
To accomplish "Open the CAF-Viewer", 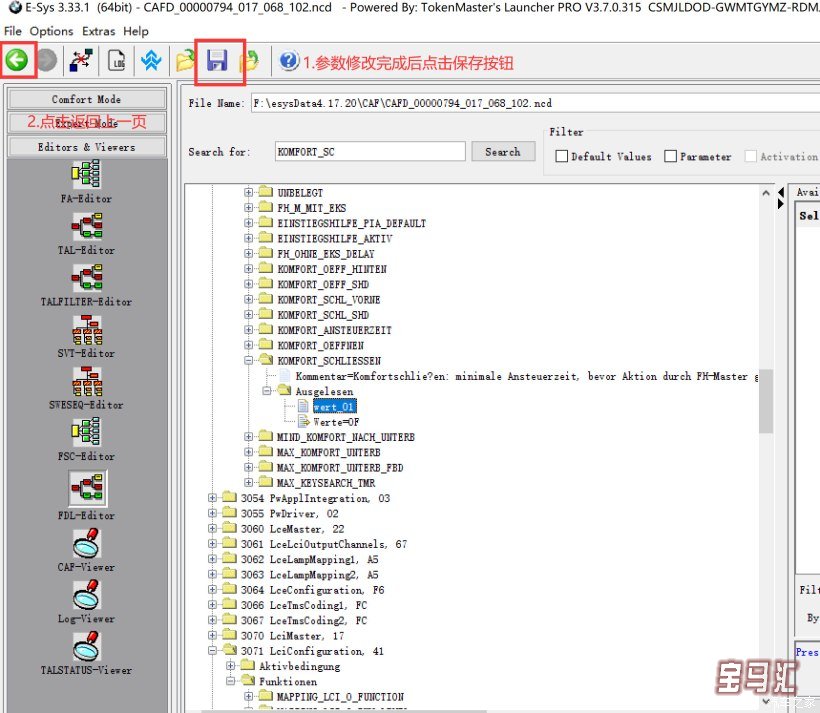I will coord(86,550).
